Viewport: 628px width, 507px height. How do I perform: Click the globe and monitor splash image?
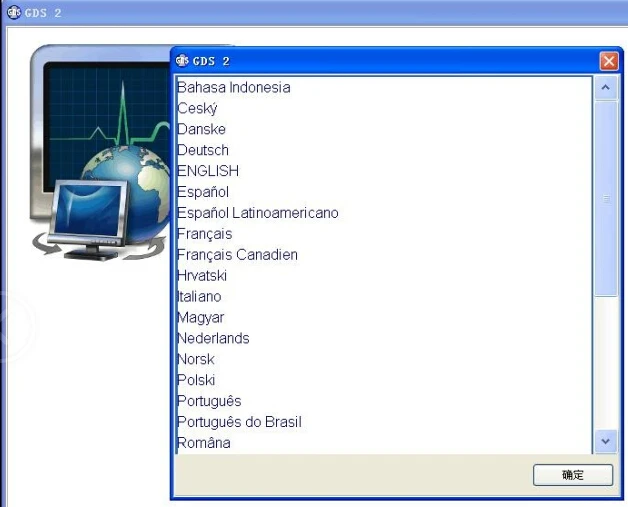(x=100, y=153)
